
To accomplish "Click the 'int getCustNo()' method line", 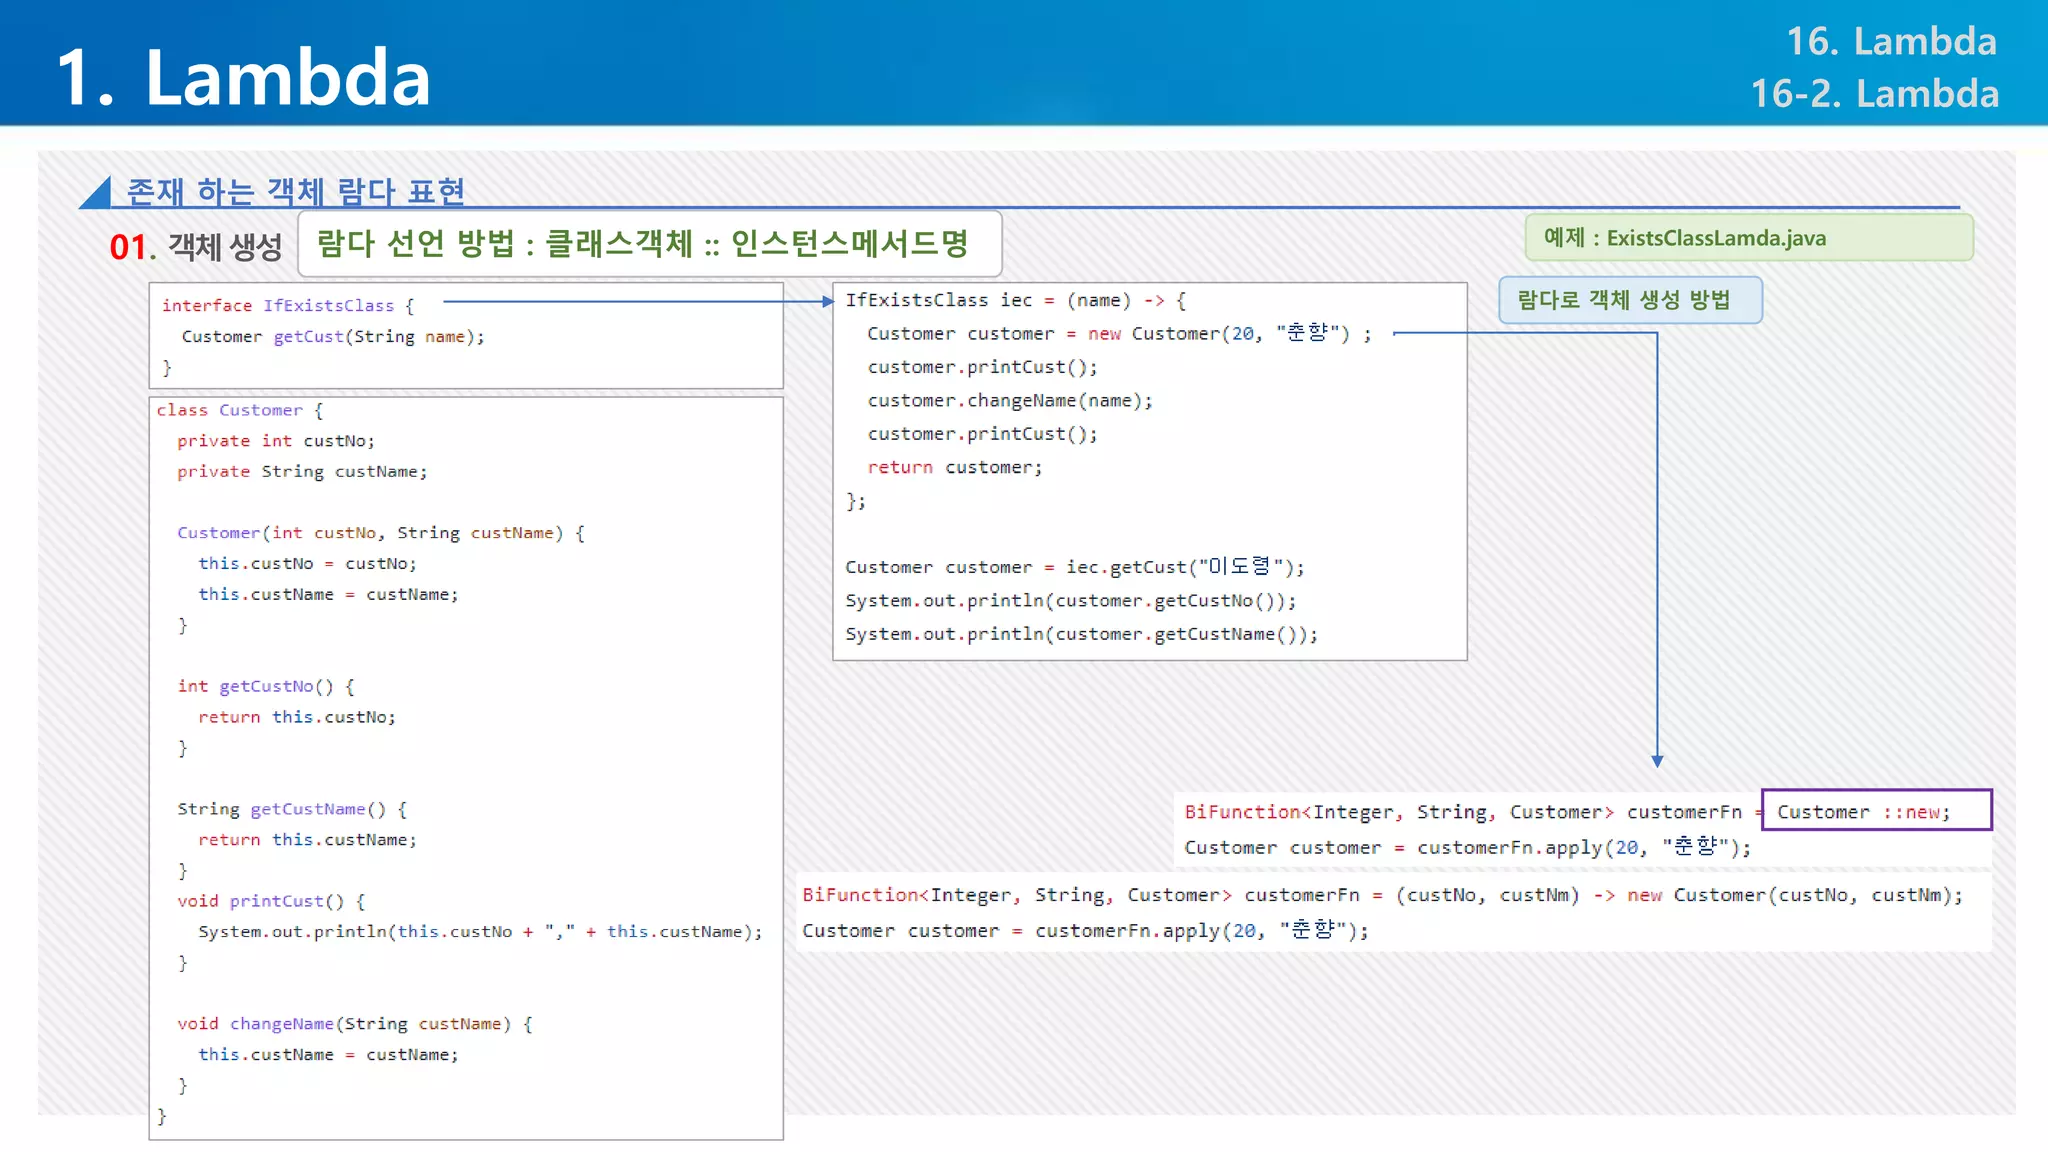I will [265, 686].
